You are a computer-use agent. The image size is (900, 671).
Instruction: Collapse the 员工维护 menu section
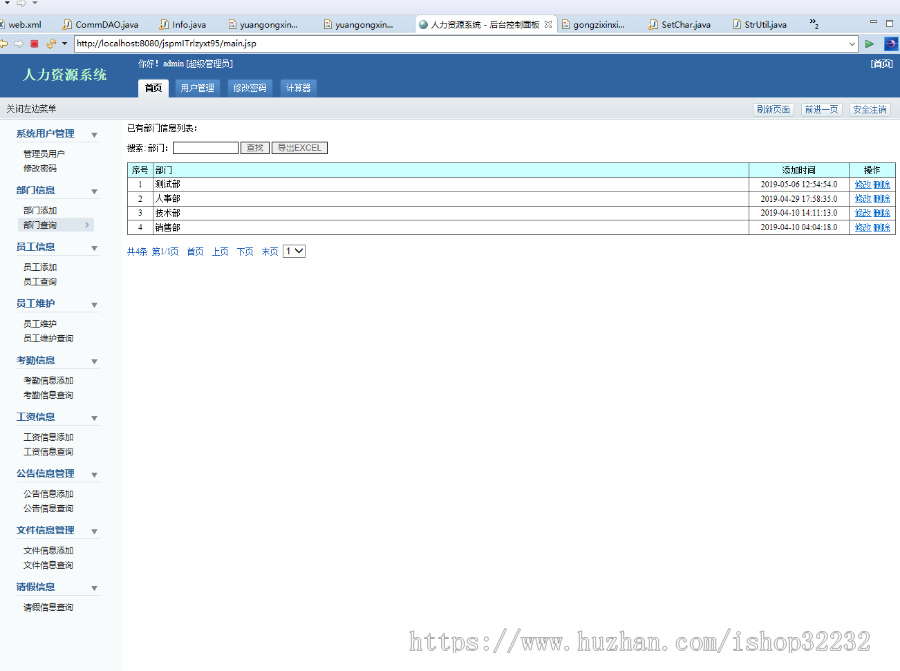click(x=94, y=305)
